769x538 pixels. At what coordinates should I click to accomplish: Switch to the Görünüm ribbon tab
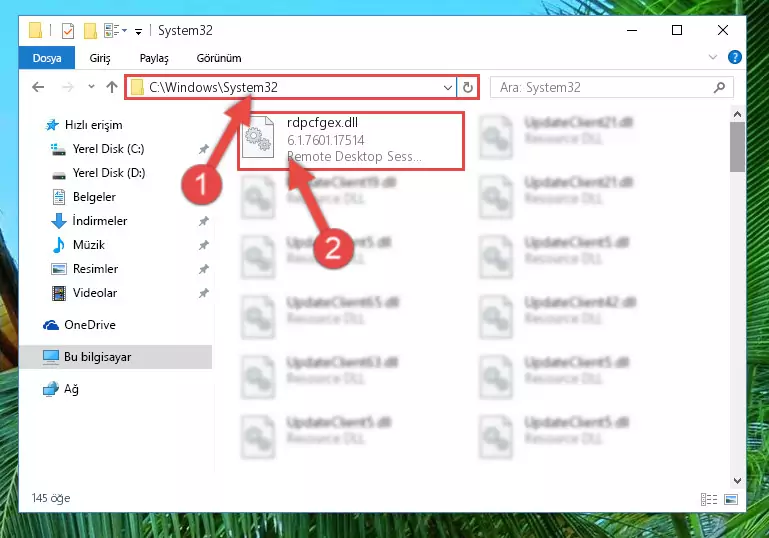219,58
